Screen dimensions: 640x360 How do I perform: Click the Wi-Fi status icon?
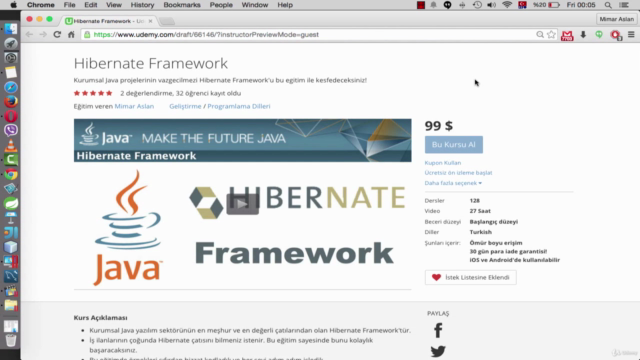pos(507,5)
